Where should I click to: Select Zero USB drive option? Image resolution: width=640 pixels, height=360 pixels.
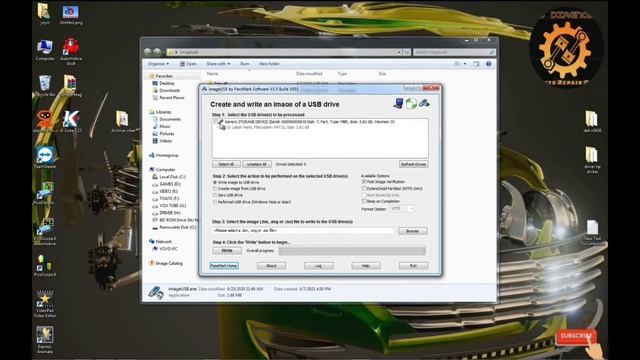coord(215,196)
